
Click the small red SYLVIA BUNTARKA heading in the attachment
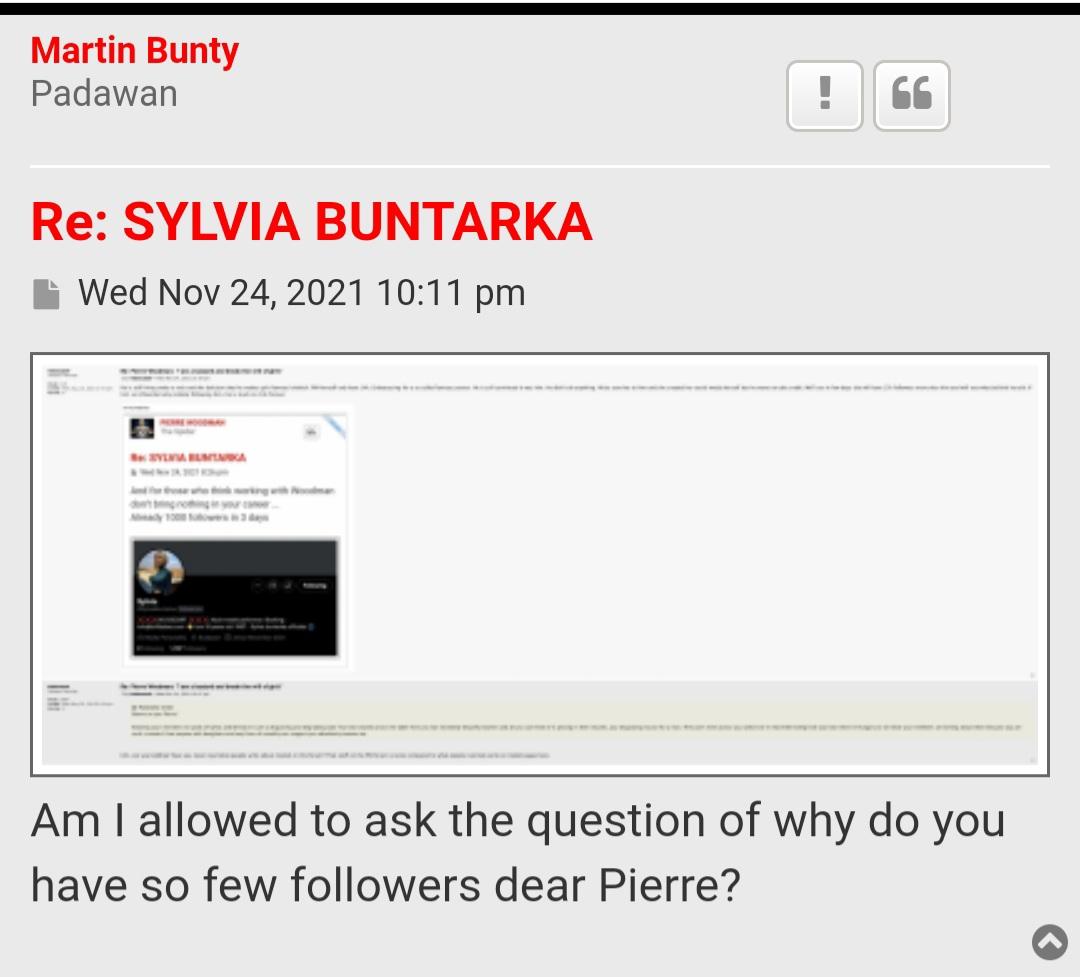tap(188, 457)
